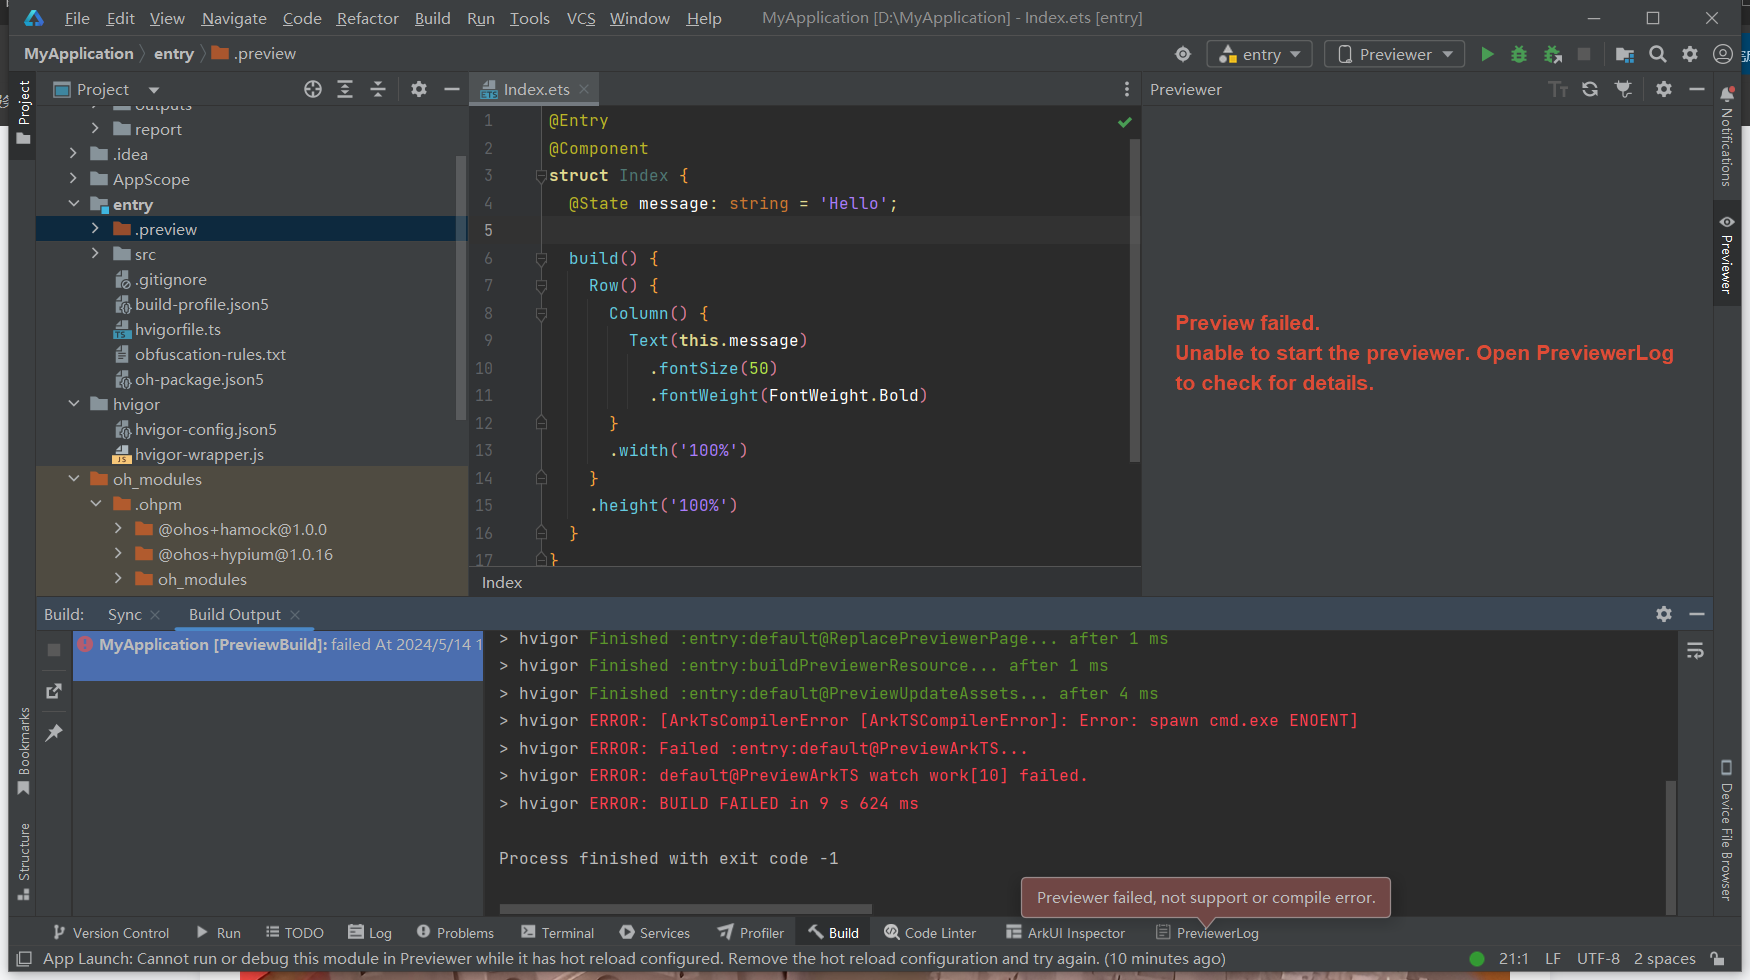Open the Tools menu
1750x980 pixels.
529,18
